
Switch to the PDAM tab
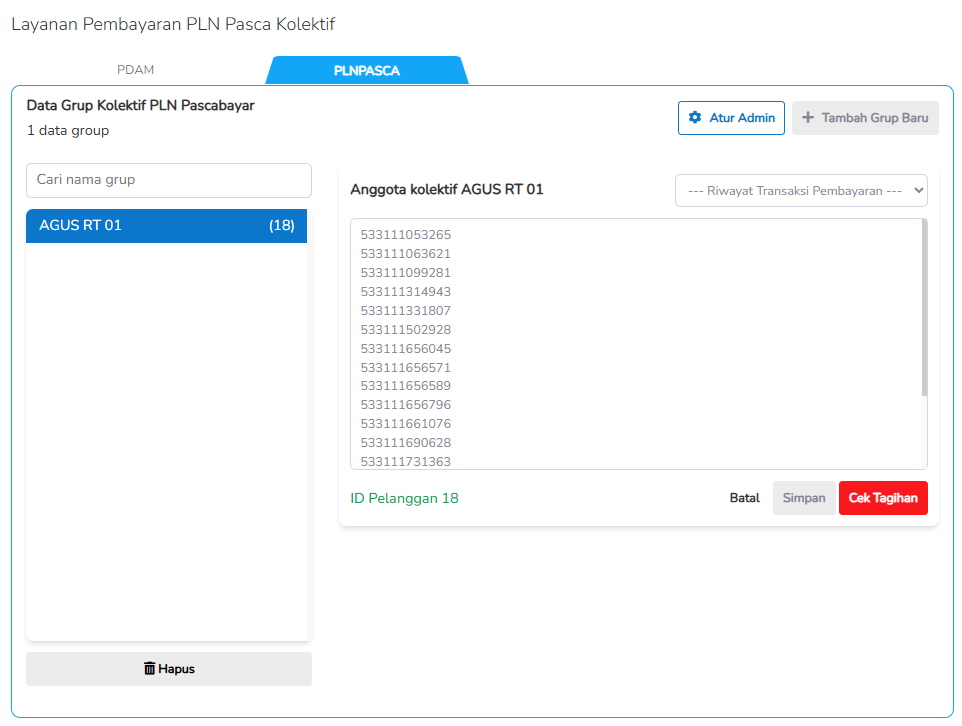click(x=135, y=70)
